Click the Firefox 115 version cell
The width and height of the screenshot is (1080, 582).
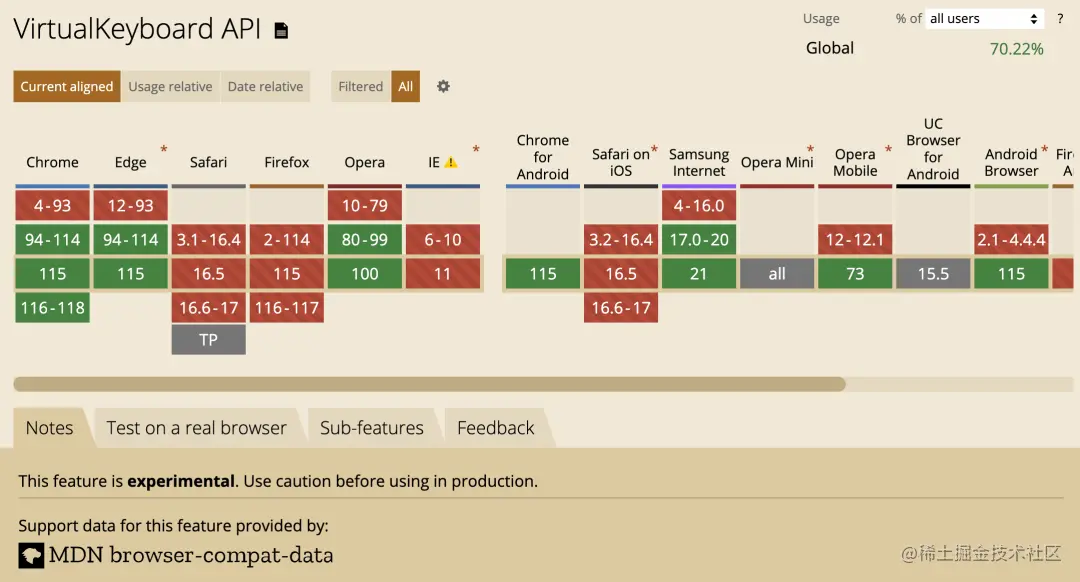tap(287, 273)
